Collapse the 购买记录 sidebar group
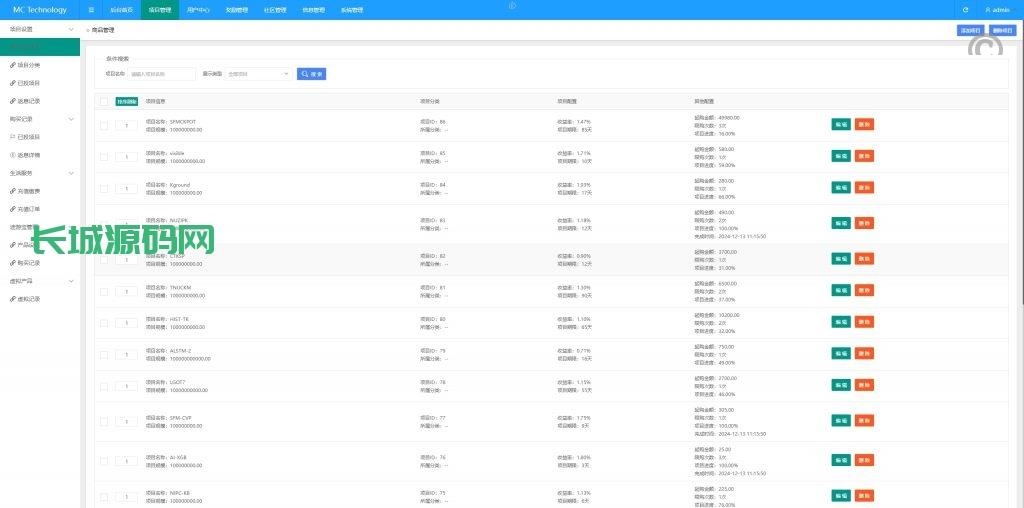This screenshot has height=508, width=1024. pyautogui.click(x=70, y=119)
